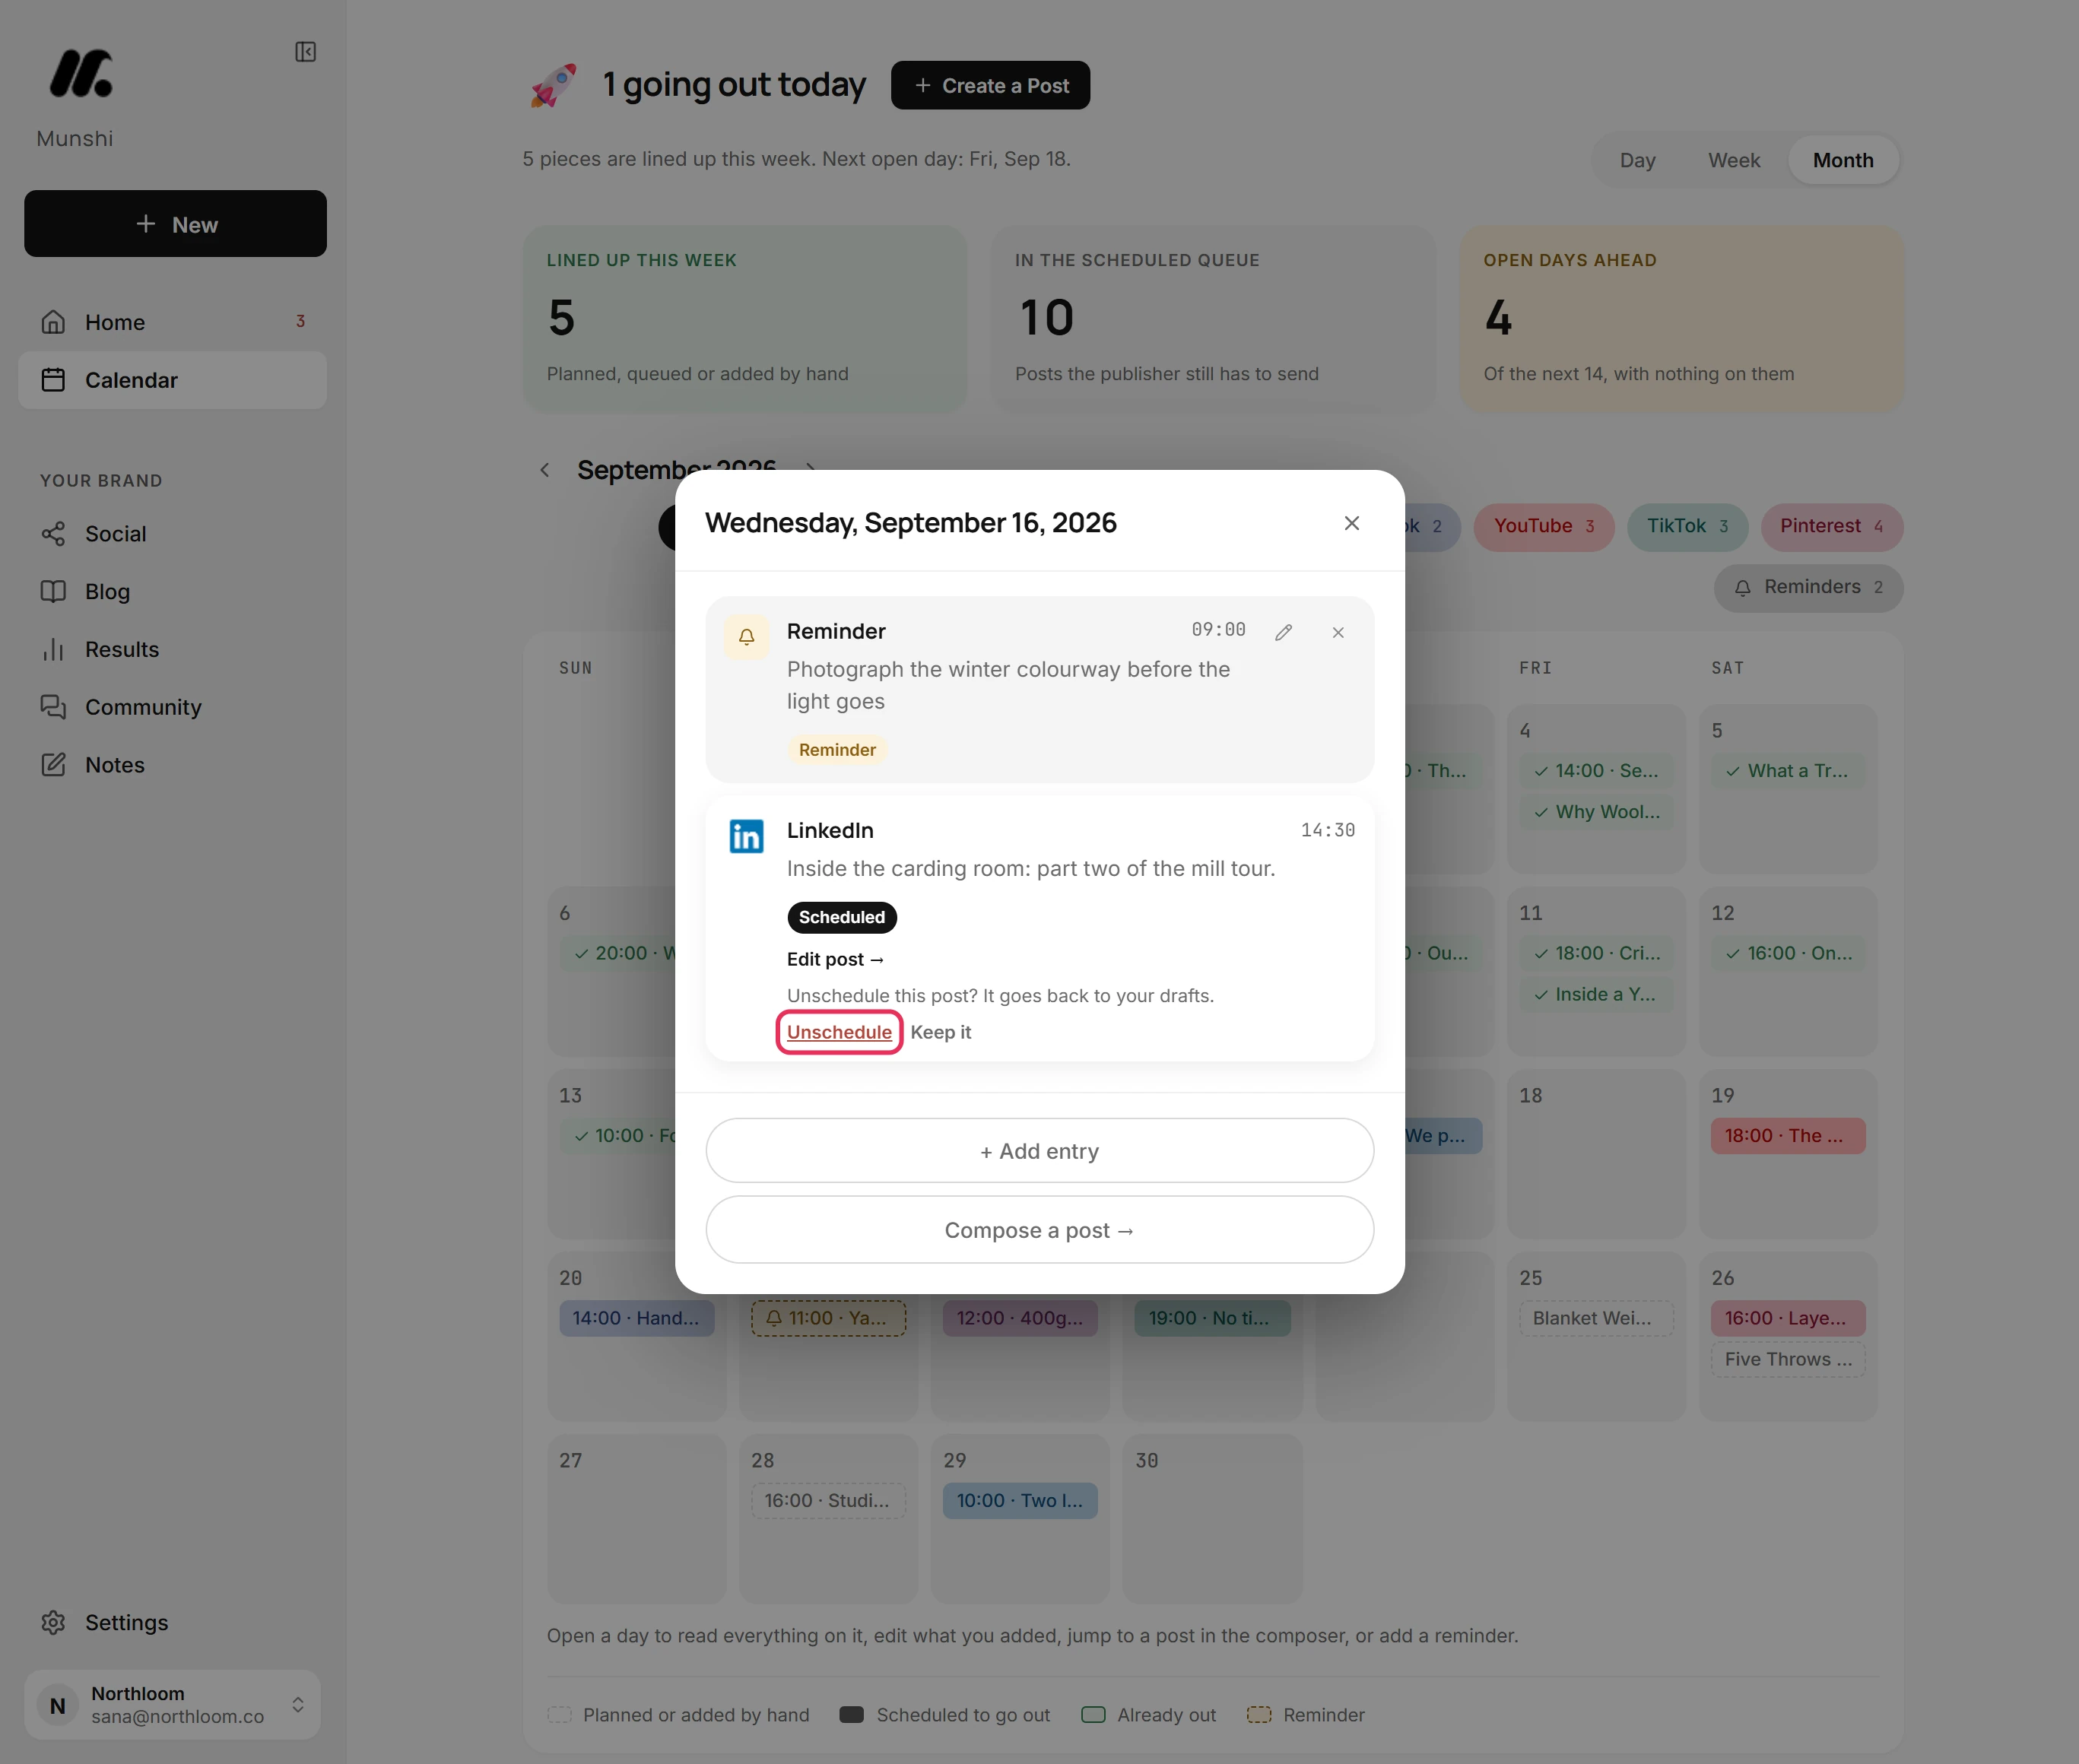2079x1764 pixels.
Task: Open 18:00 Cri... entry on 11
Action: tap(1595, 954)
